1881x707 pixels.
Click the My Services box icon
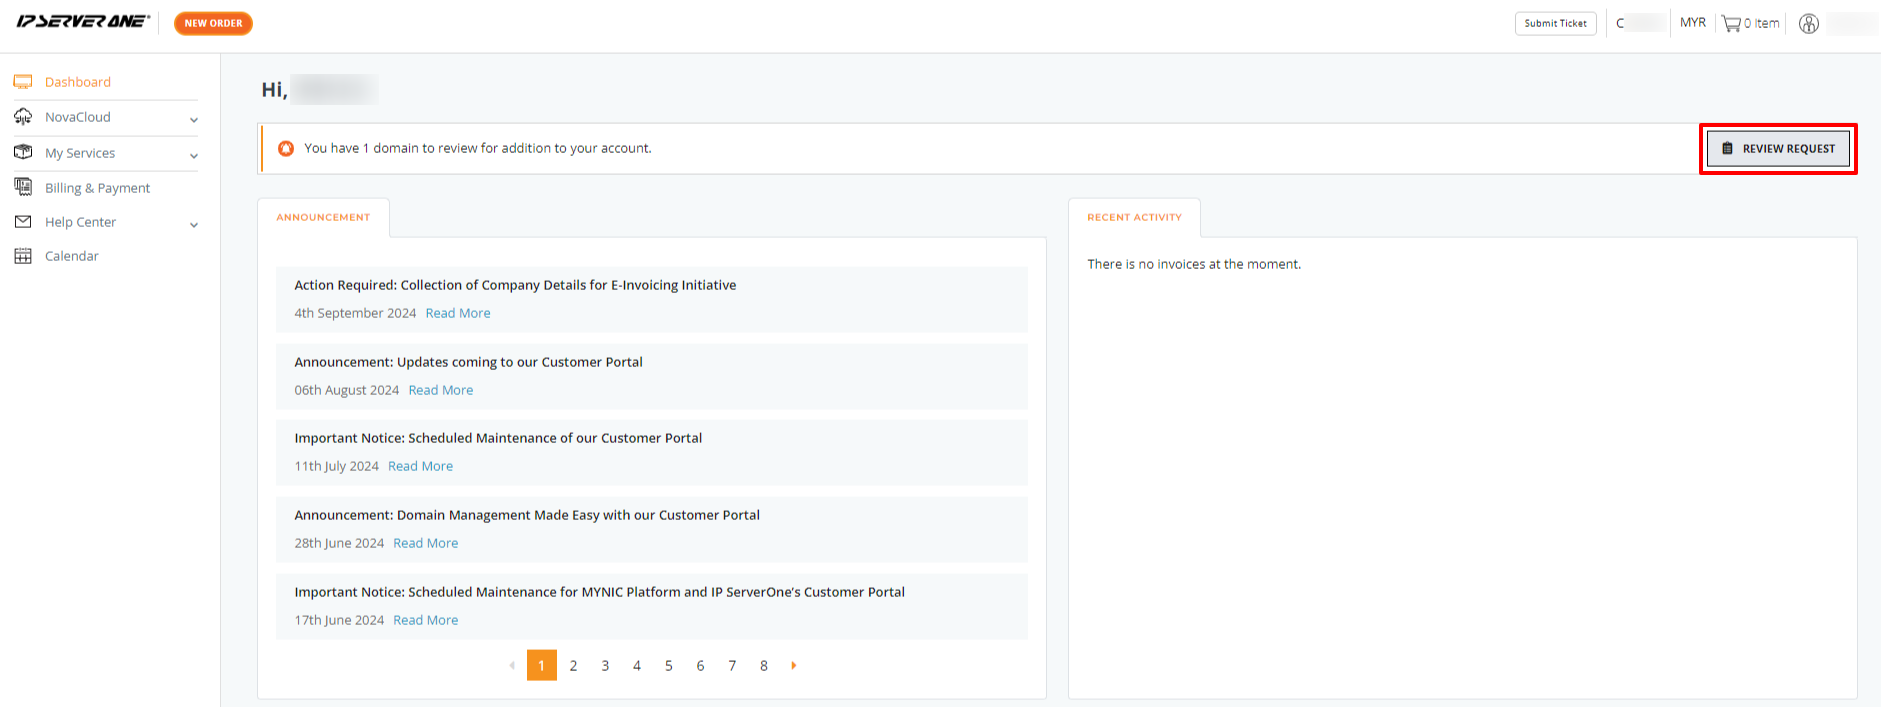tap(23, 152)
